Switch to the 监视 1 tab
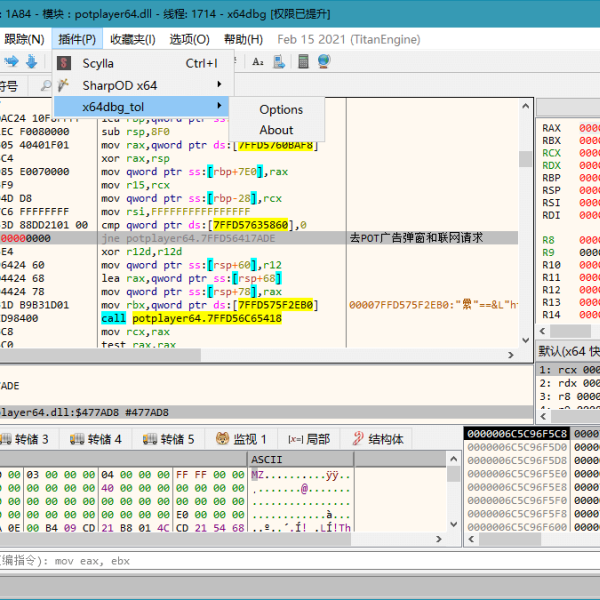 coord(241,439)
